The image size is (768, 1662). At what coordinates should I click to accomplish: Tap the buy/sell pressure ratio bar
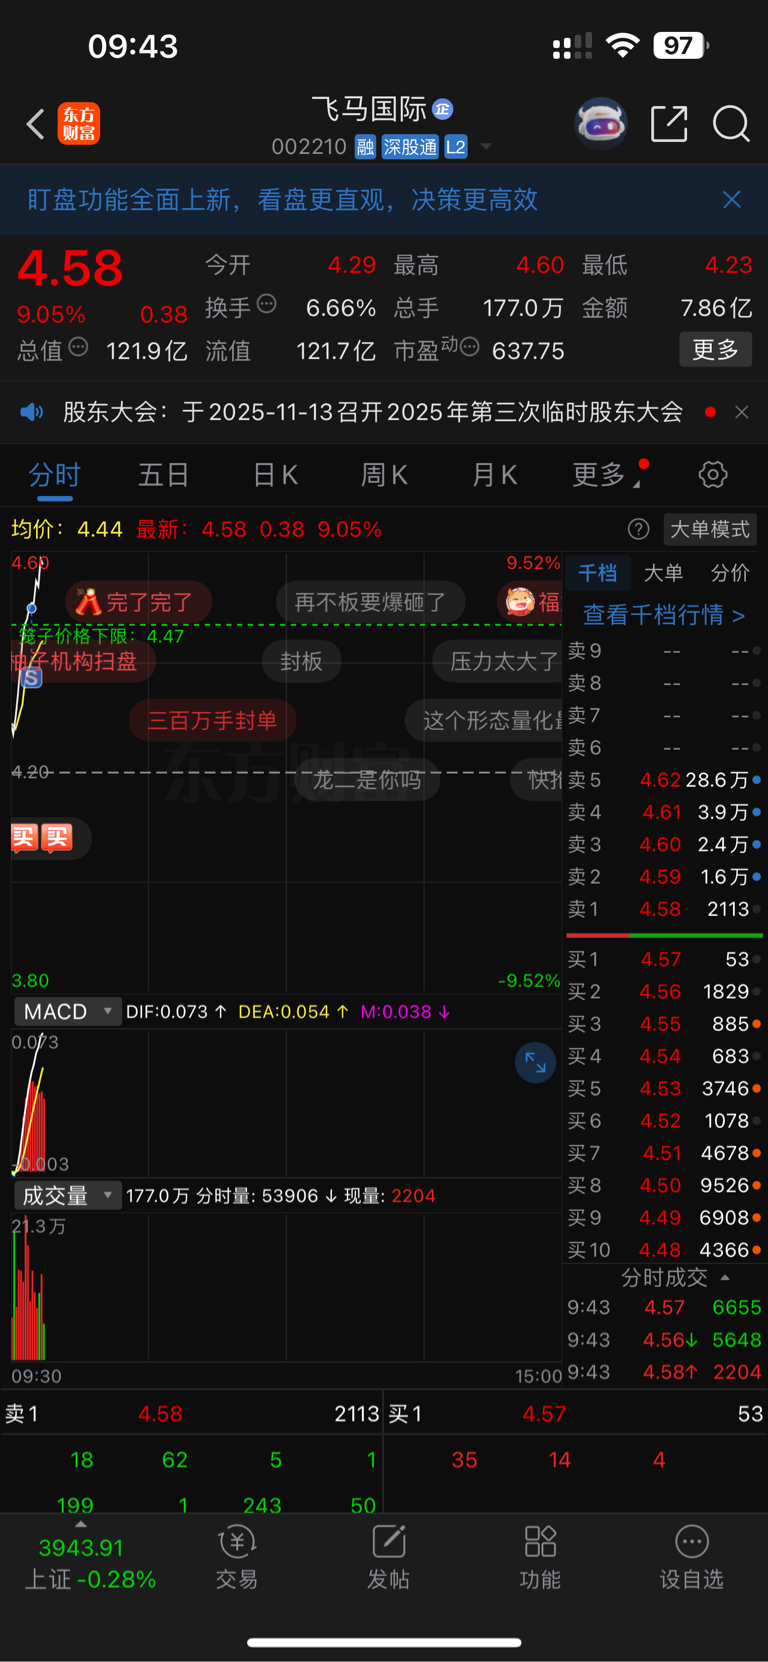[x=664, y=935]
